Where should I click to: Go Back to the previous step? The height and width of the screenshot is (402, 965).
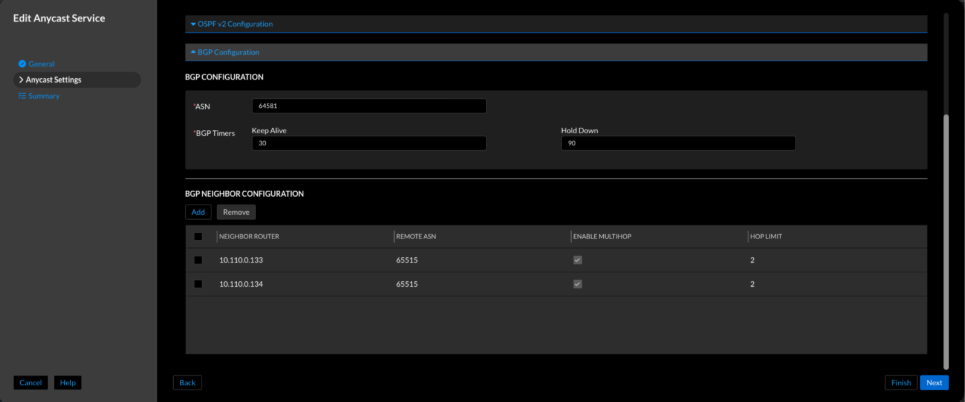187,382
